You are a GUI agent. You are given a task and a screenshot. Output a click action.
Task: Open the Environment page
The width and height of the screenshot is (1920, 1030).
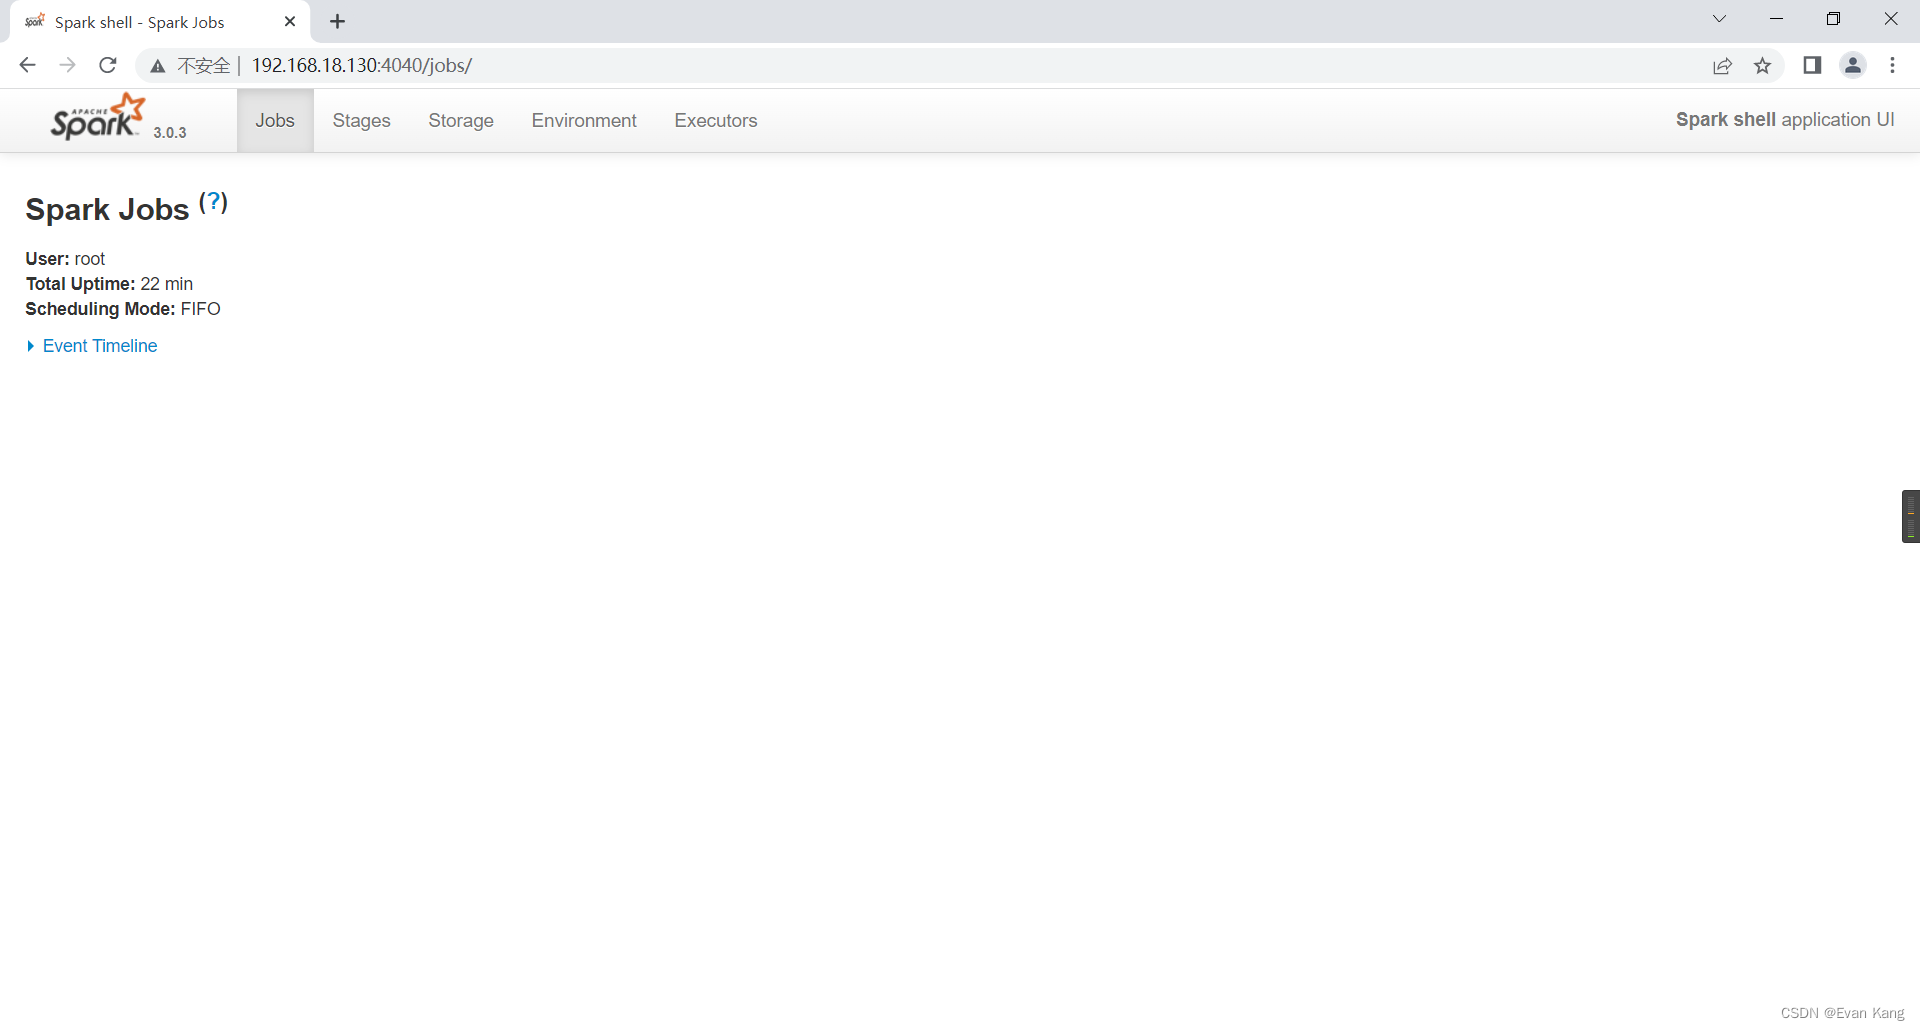click(584, 120)
